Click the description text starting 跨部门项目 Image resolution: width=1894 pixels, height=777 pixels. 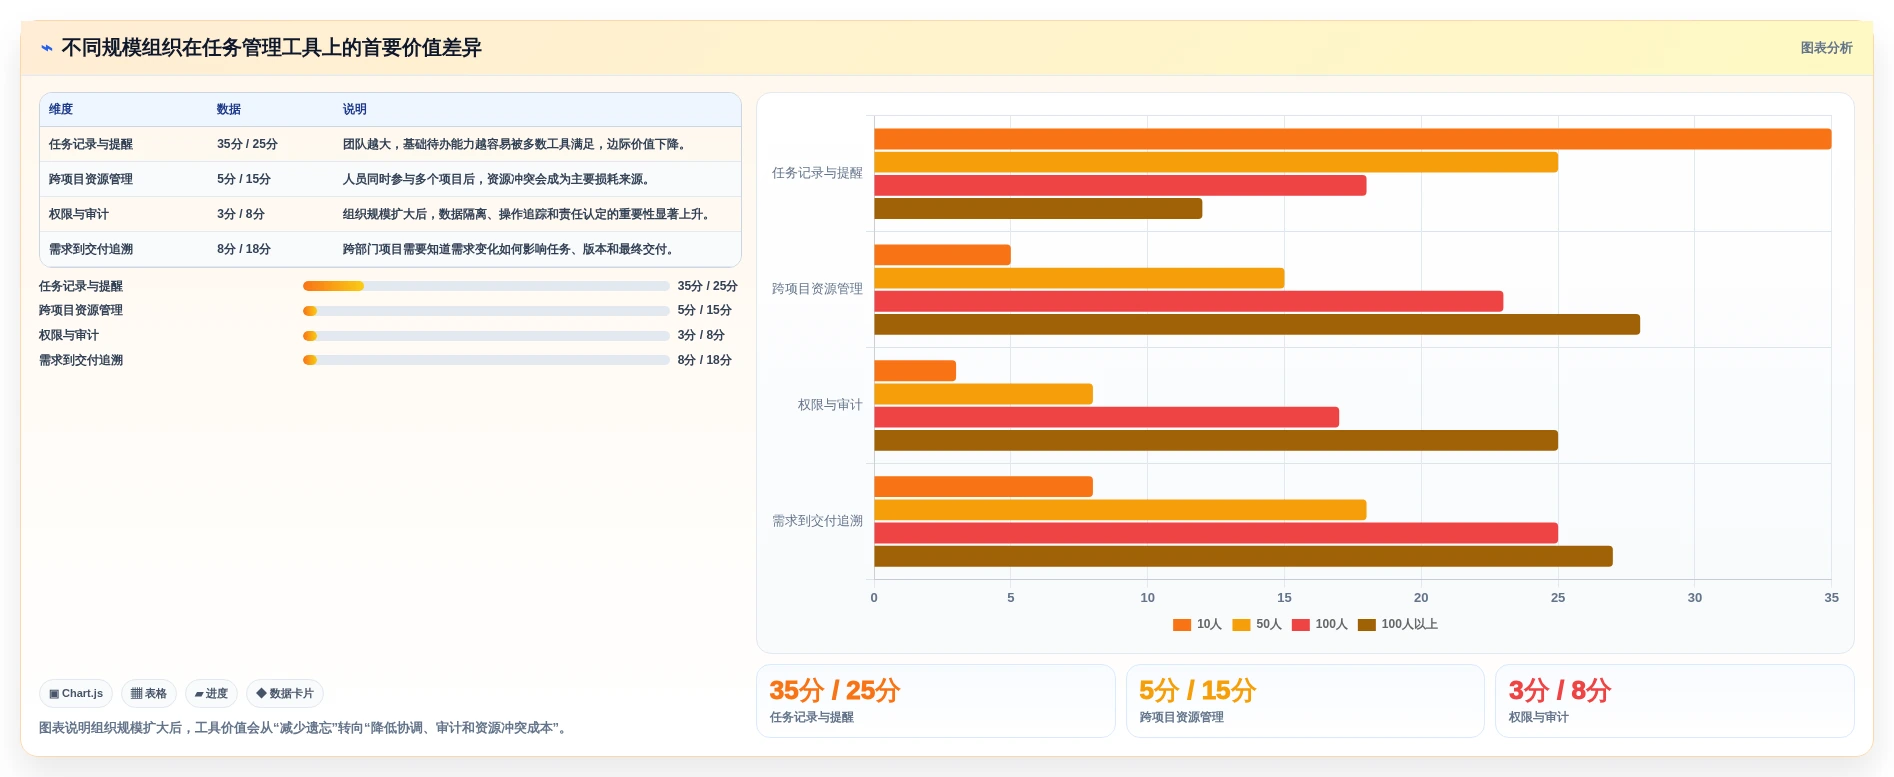[510, 249]
